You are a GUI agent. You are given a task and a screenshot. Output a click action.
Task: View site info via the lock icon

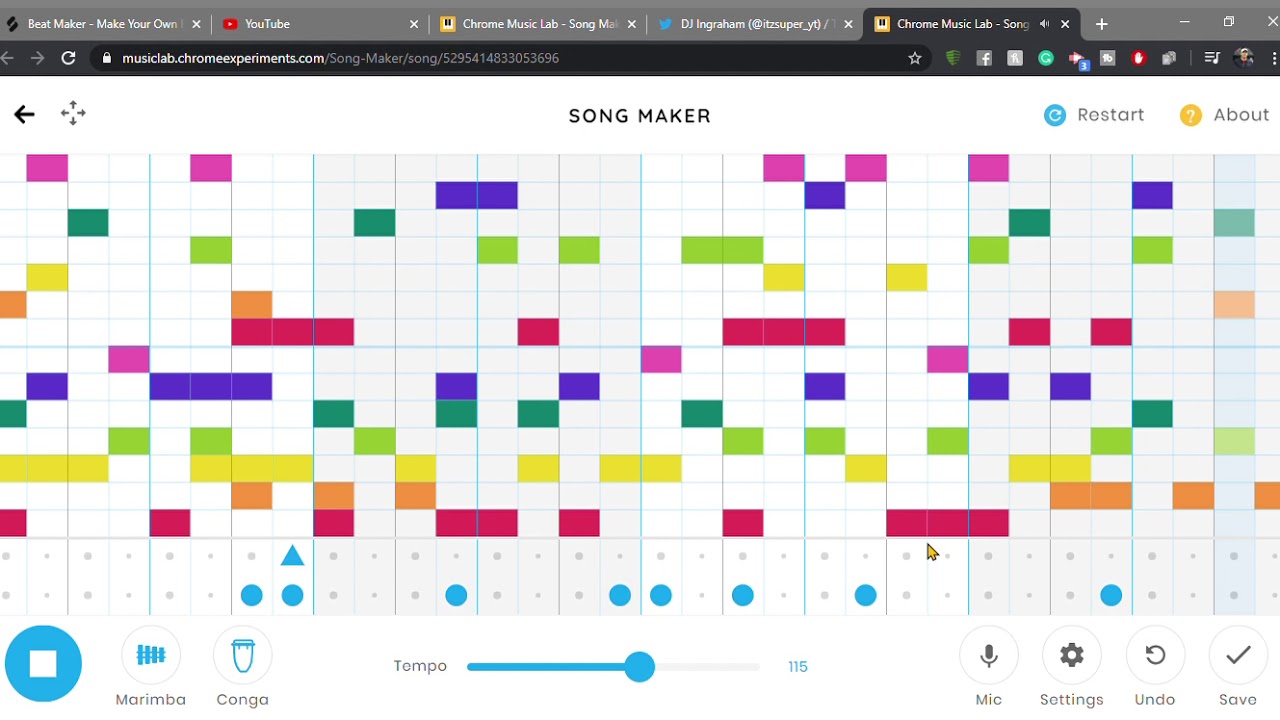pyautogui.click(x=107, y=58)
